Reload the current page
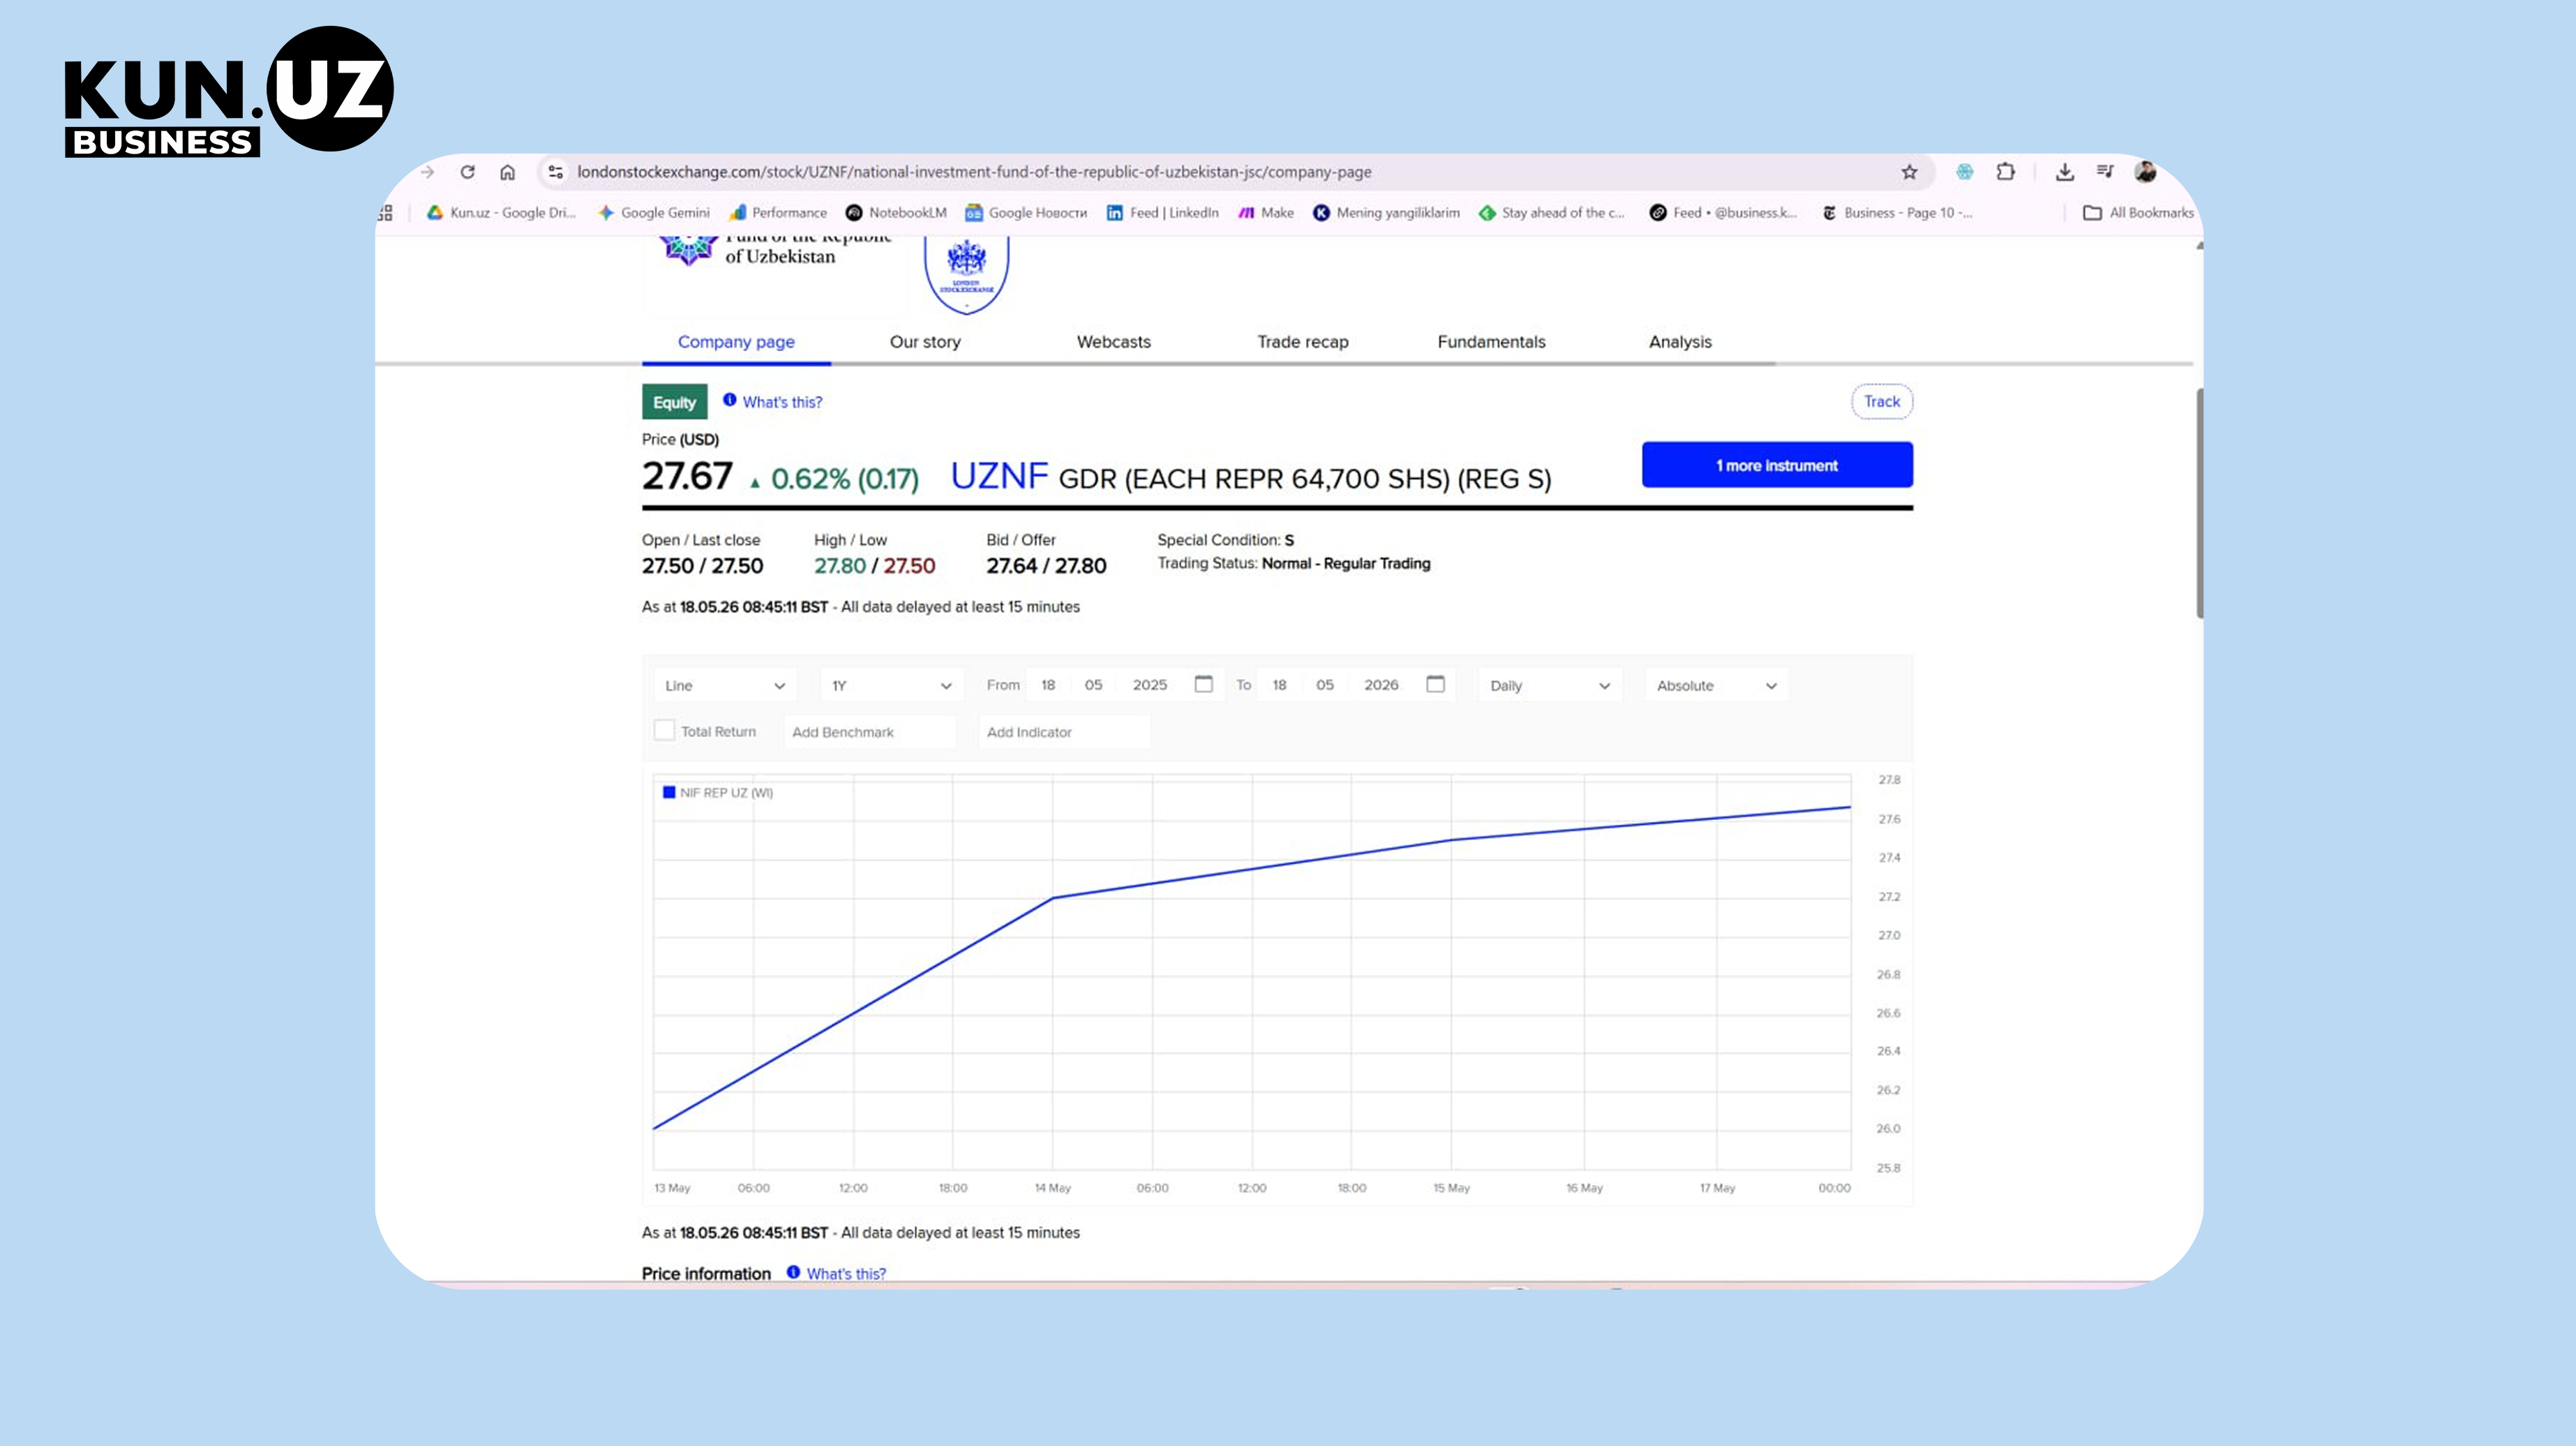The image size is (2576, 1446). (x=467, y=172)
